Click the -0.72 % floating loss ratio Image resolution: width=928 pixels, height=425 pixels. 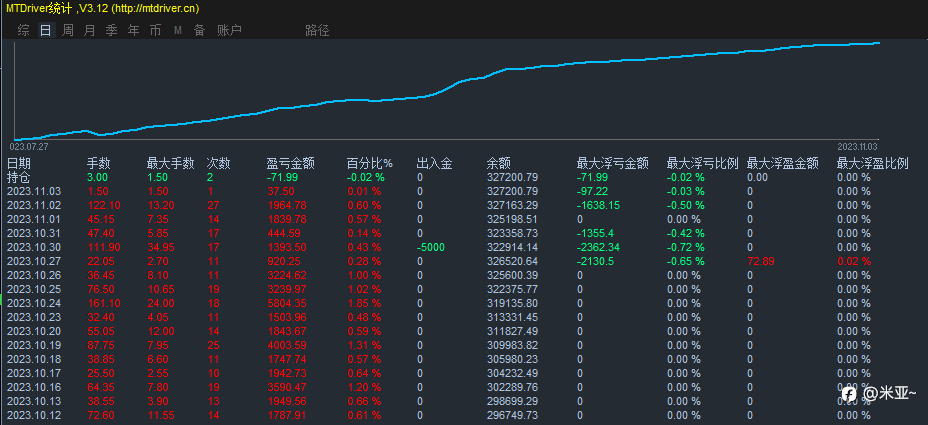click(685, 247)
